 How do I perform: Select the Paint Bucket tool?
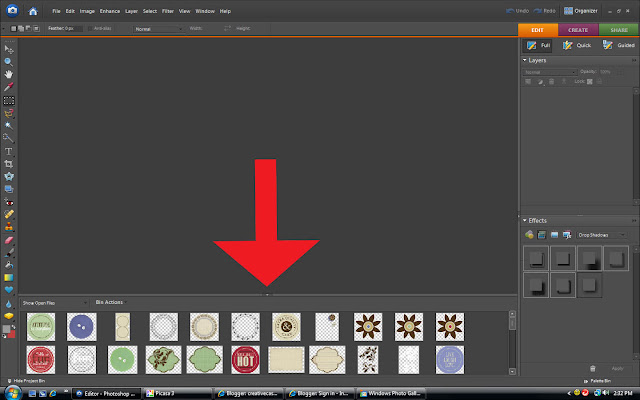point(9,265)
